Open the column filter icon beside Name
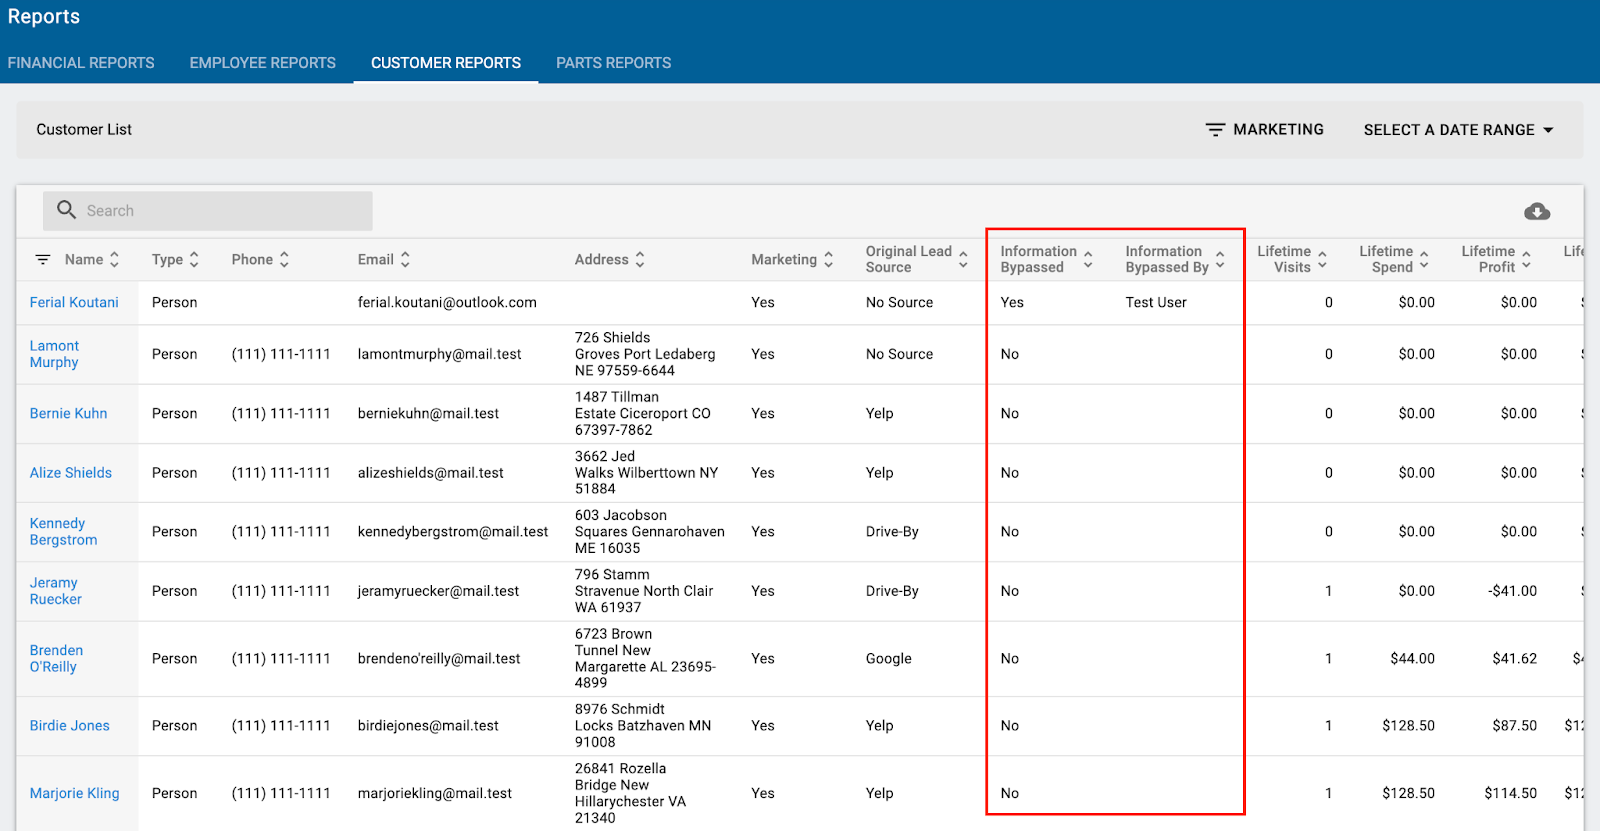The height and width of the screenshot is (831, 1600). pos(43,259)
